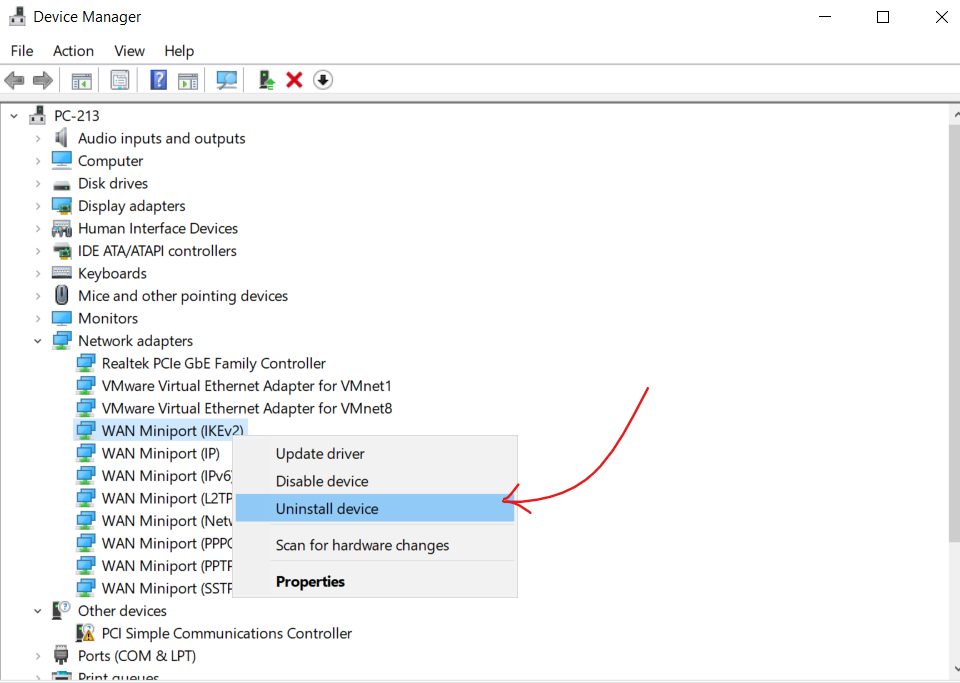Choose Uninstall device from context menu
The image size is (960, 683).
327,509
